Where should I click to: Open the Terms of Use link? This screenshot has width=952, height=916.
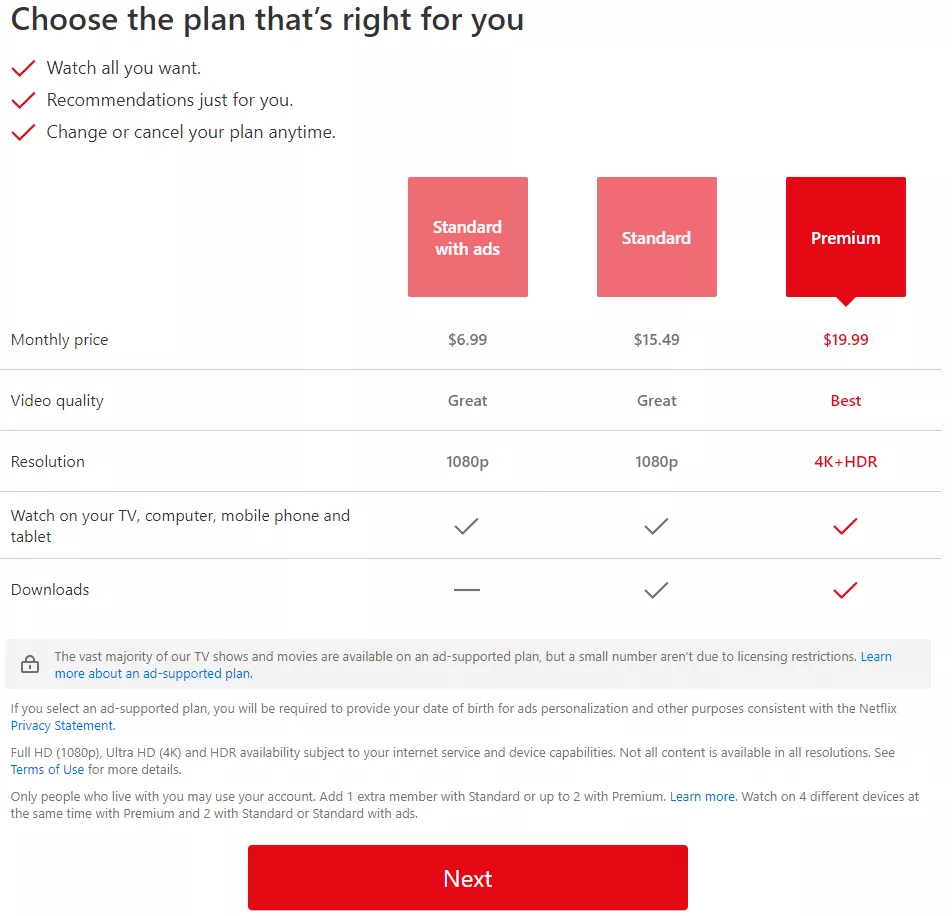(x=47, y=770)
